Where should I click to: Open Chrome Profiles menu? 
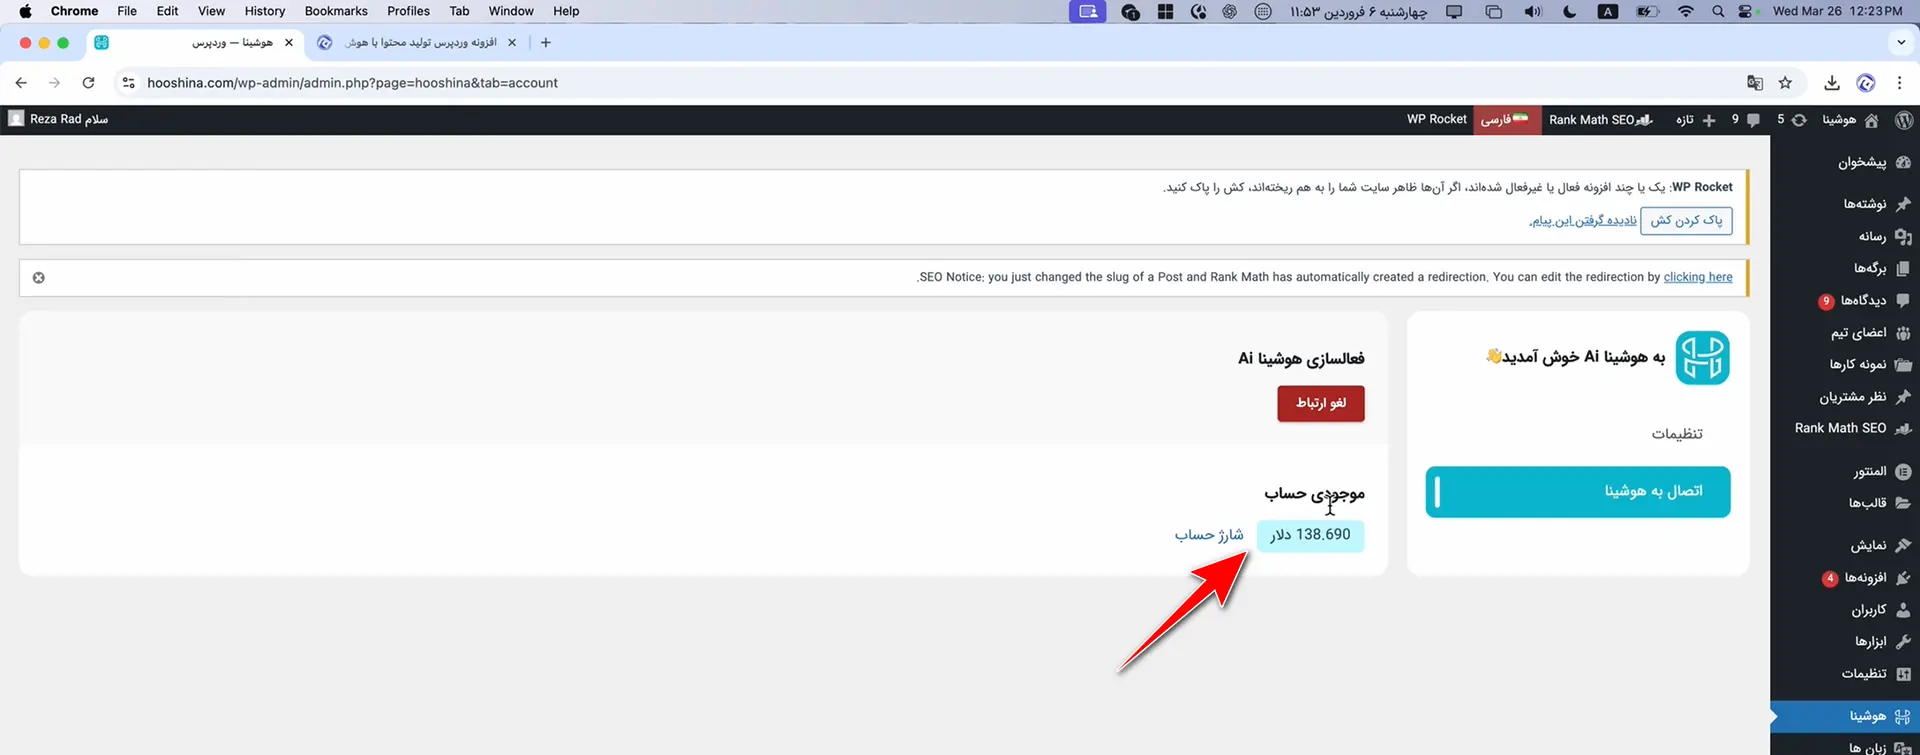(408, 11)
